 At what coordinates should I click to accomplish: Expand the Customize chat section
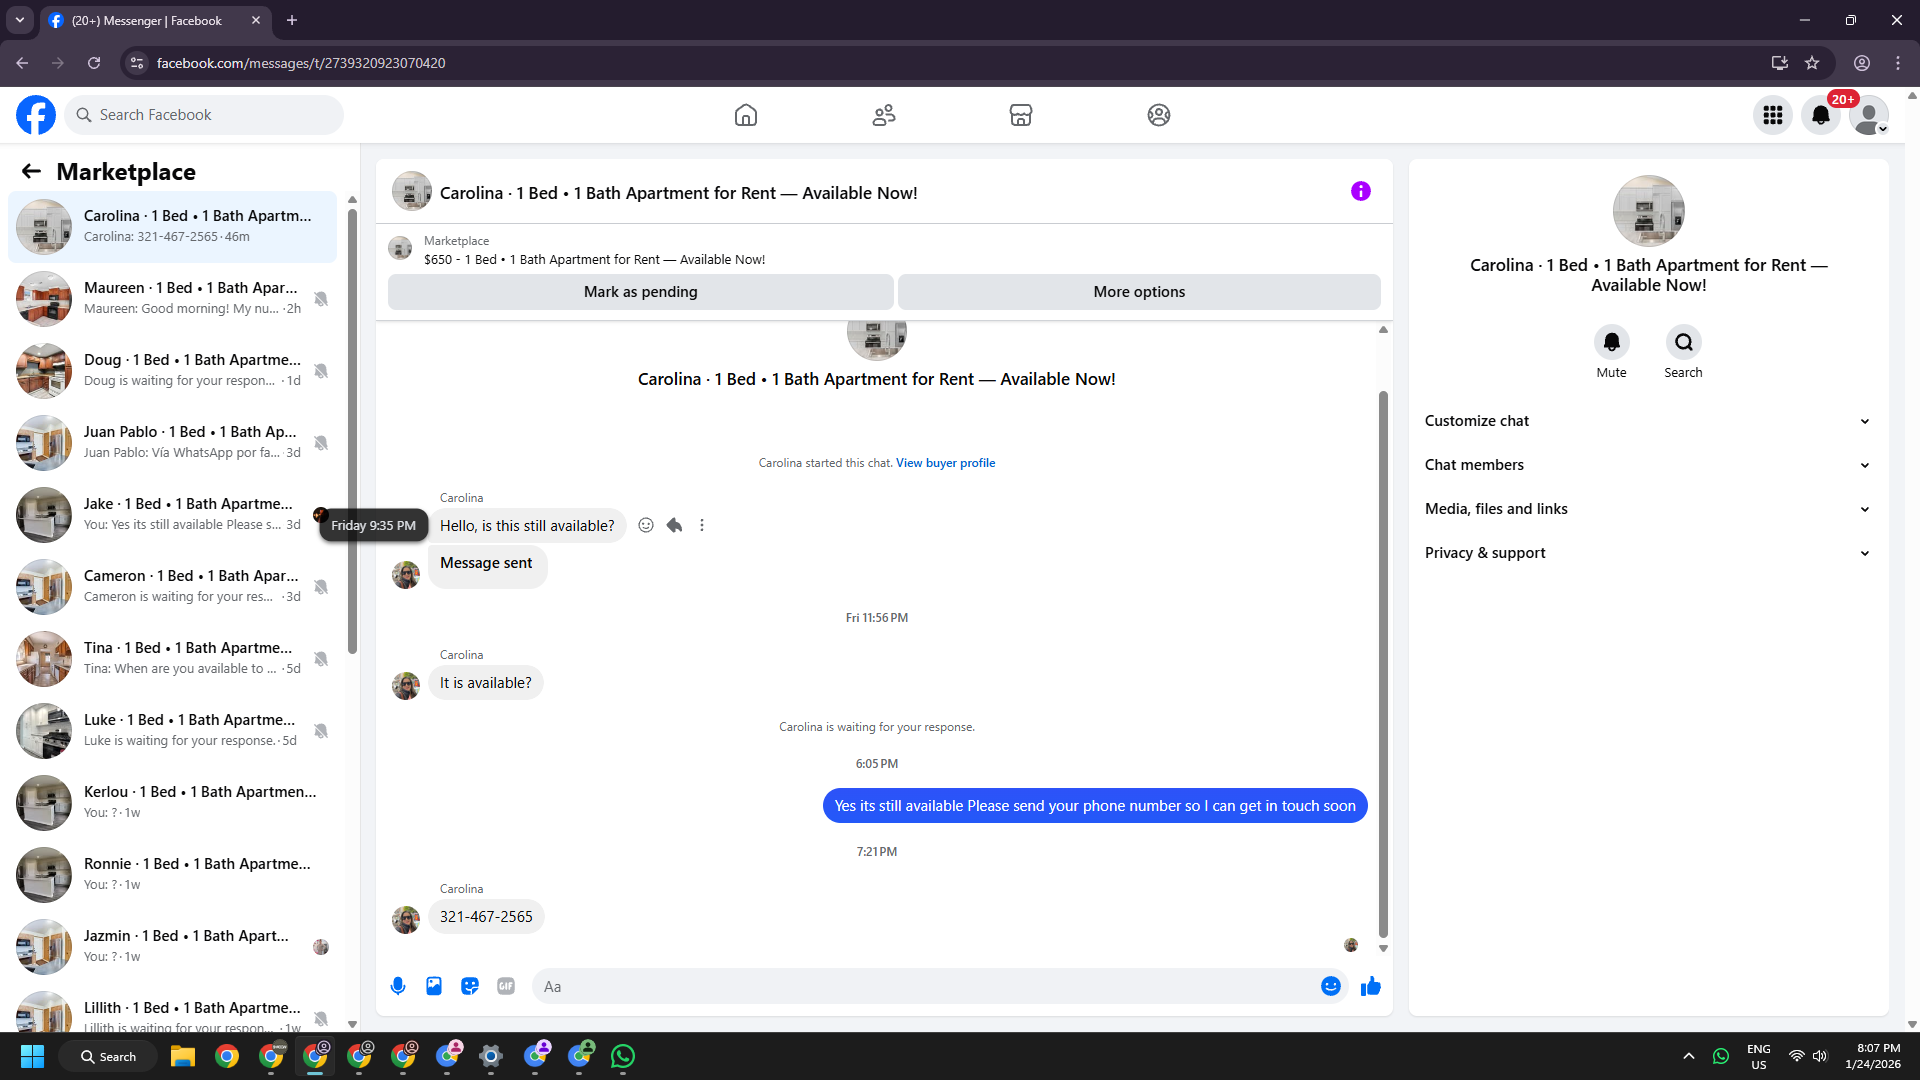point(1647,421)
